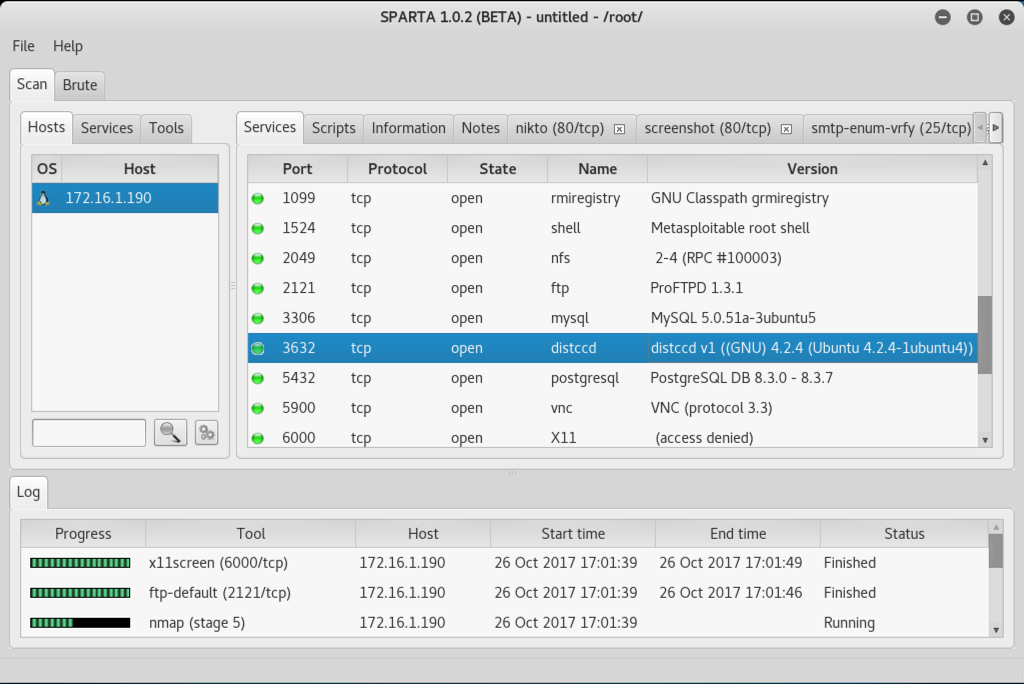
Task: Click green open indicator beside port 1524
Action: click(258, 228)
